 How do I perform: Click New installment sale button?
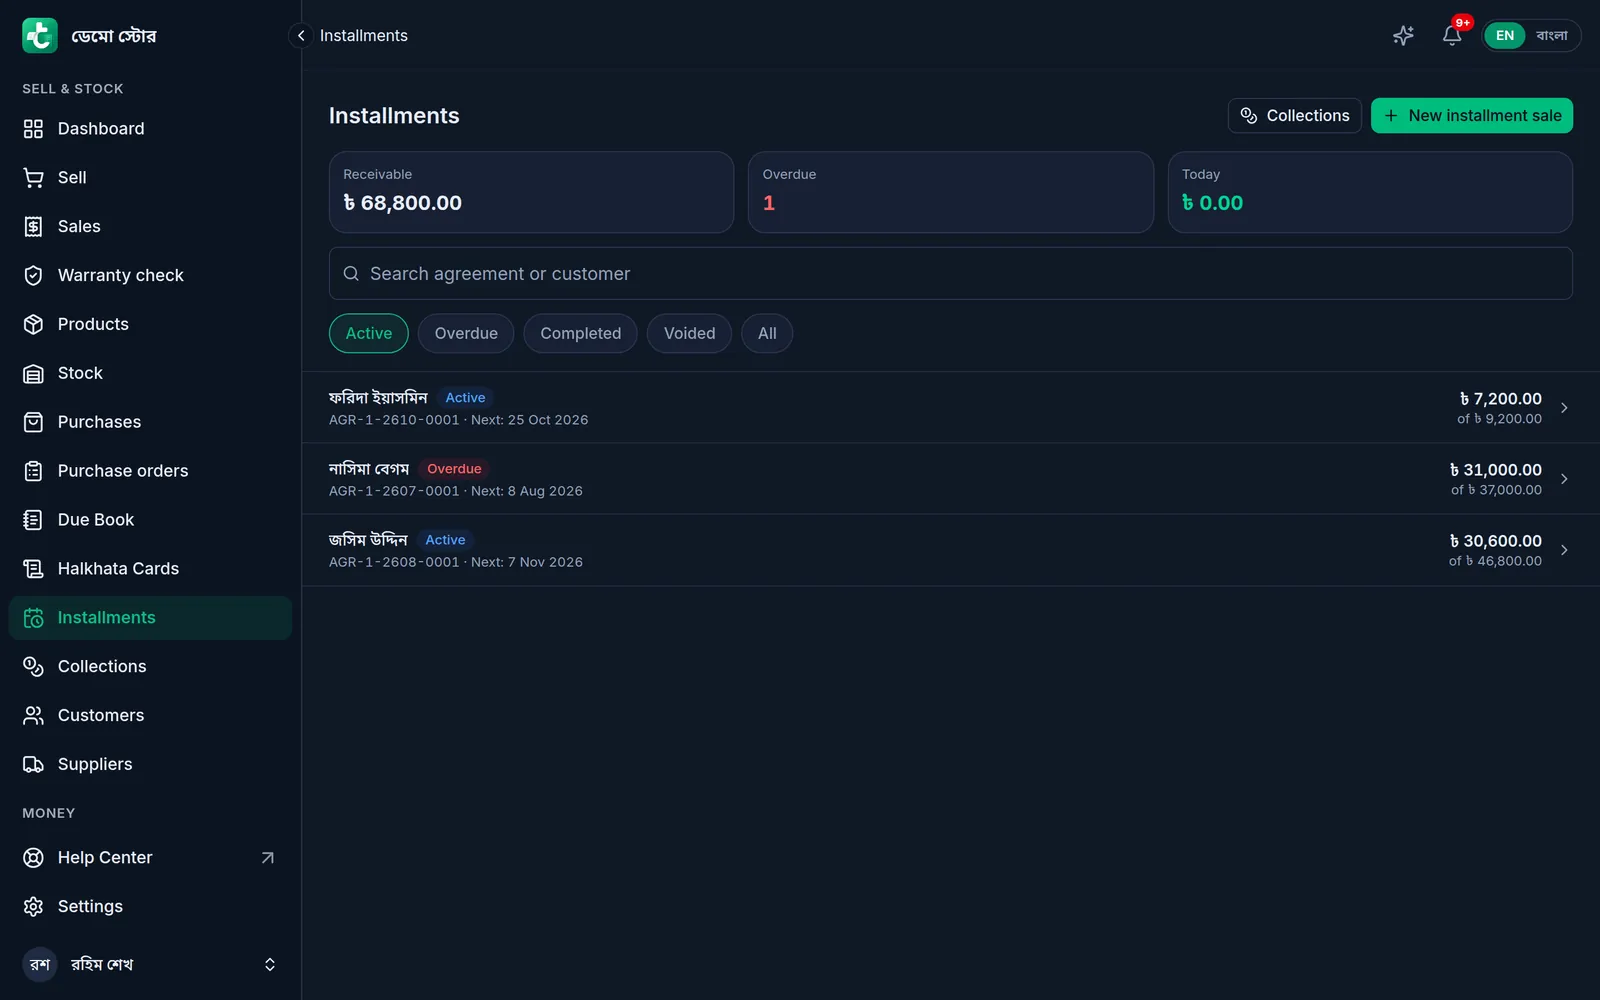point(1472,115)
